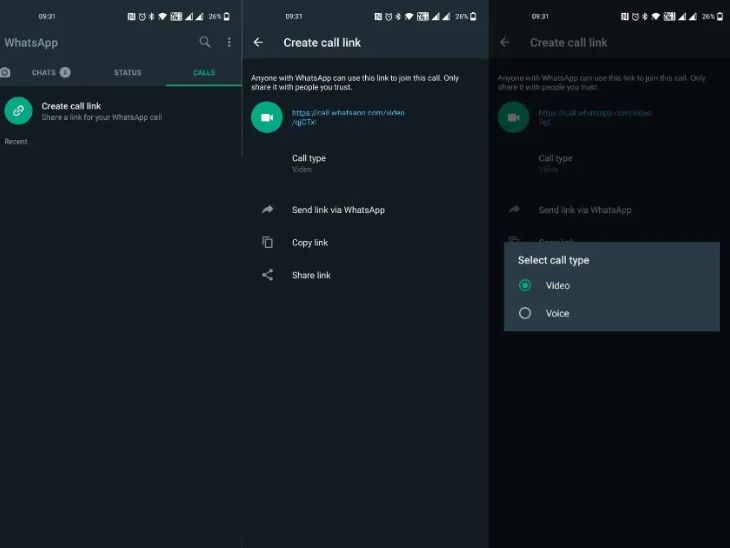Tap the Copy link clipboard icon
This screenshot has height=548, width=730.
(x=267, y=242)
